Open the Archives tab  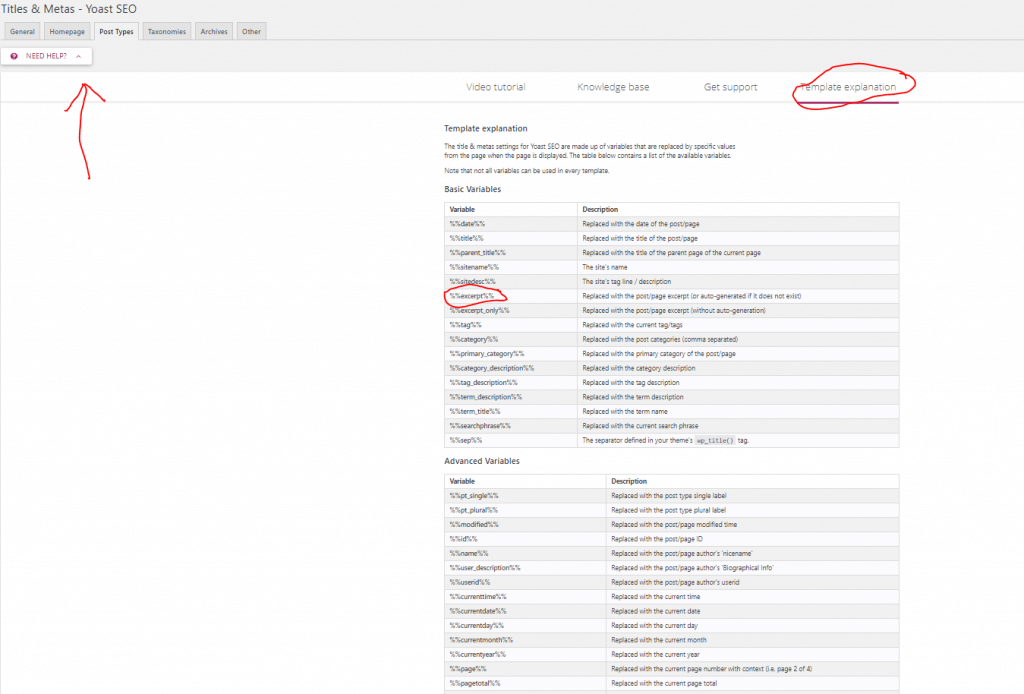214,32
